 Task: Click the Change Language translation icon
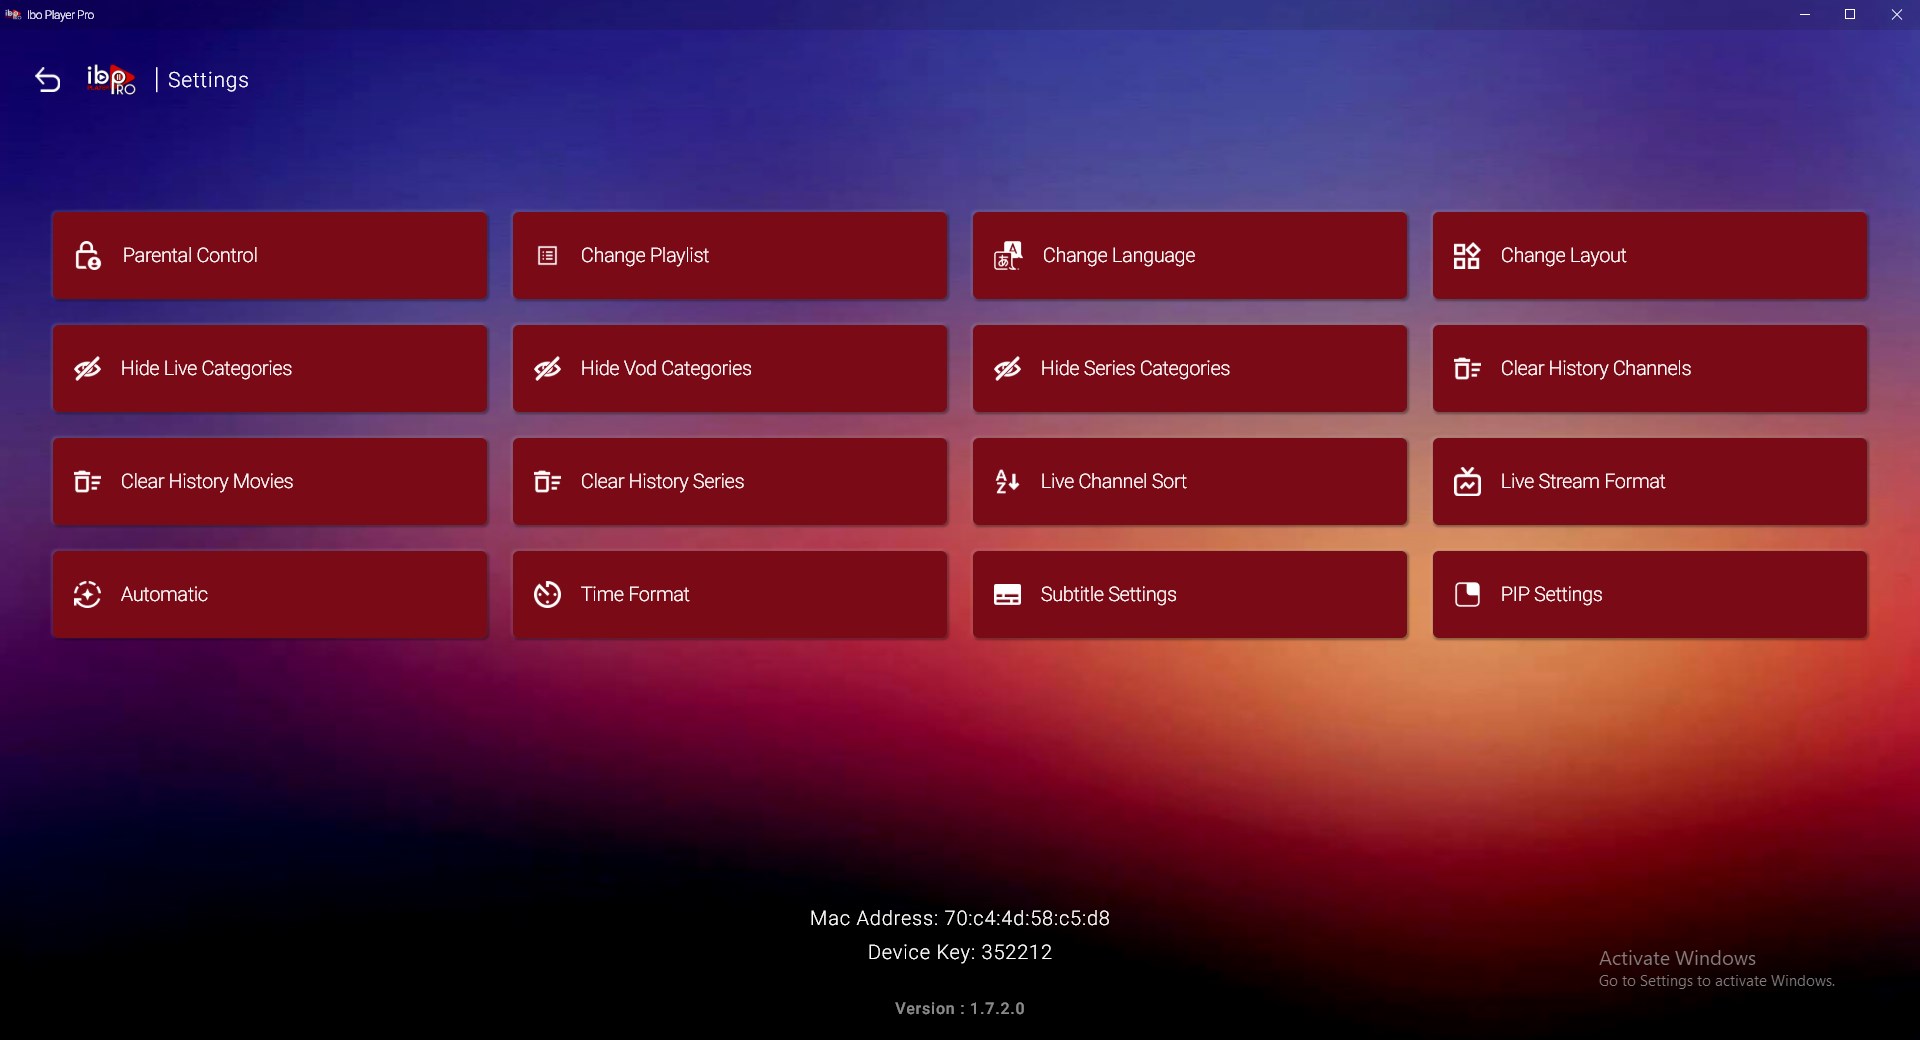click(1007, 255)
